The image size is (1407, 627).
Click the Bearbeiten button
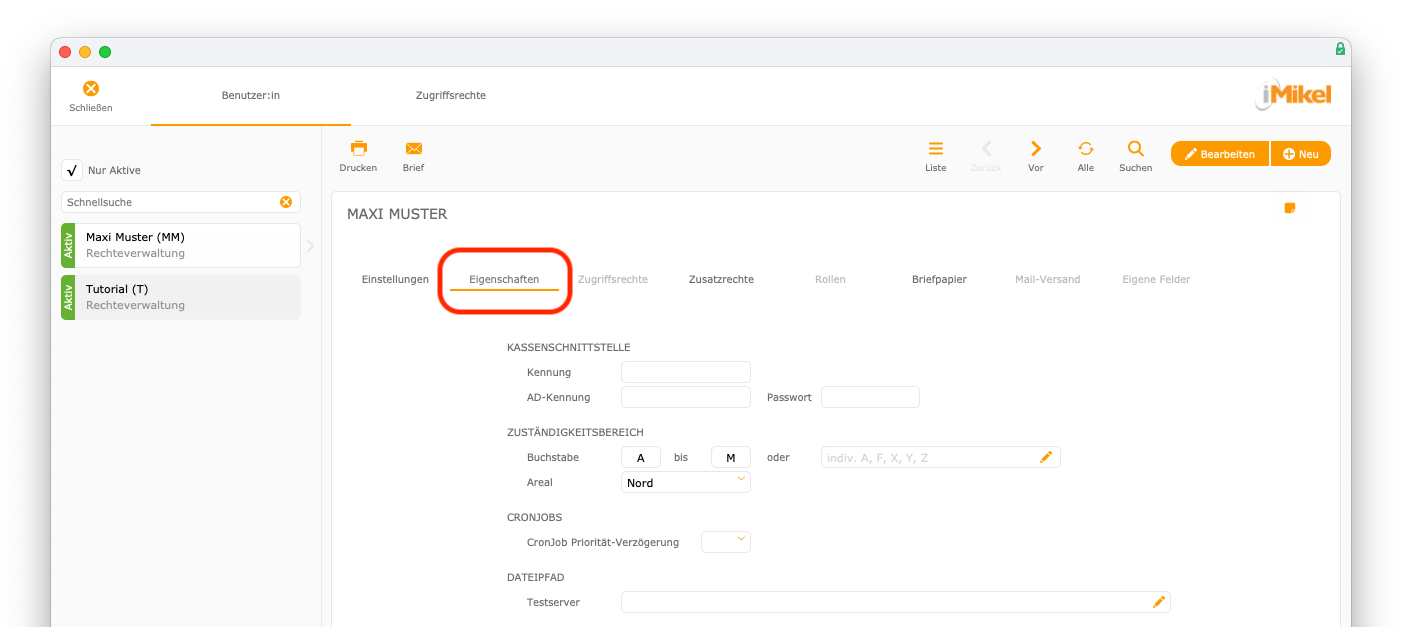[1220, 154]
